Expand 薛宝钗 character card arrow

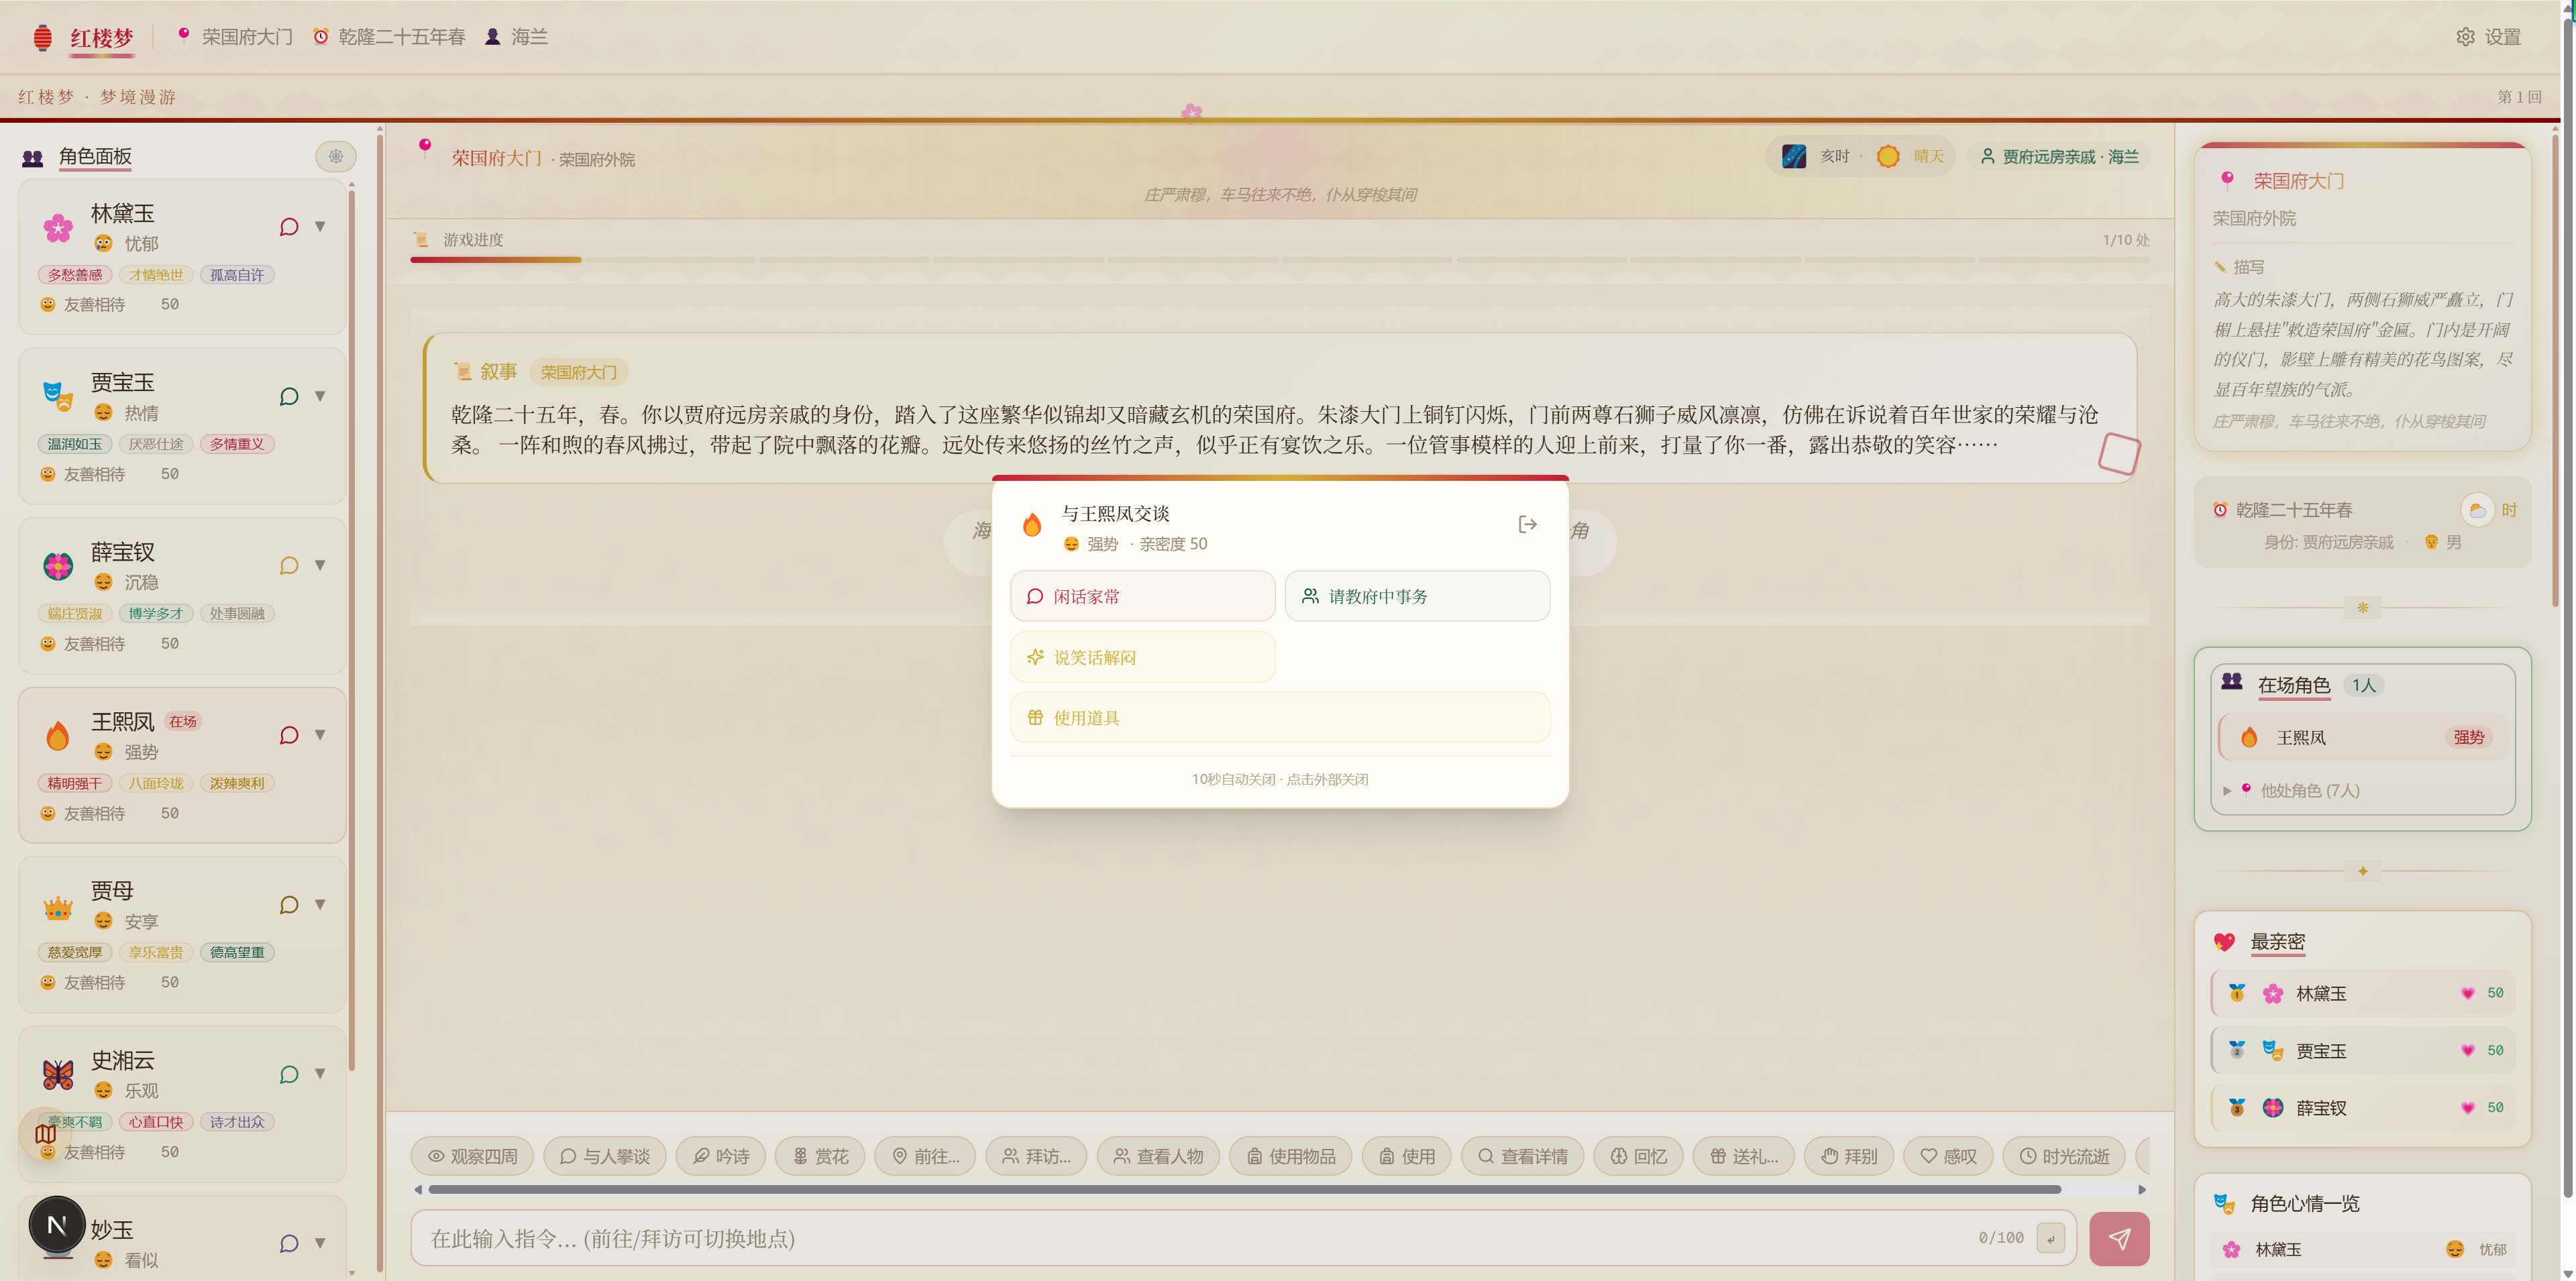click(x=320, y=566)
